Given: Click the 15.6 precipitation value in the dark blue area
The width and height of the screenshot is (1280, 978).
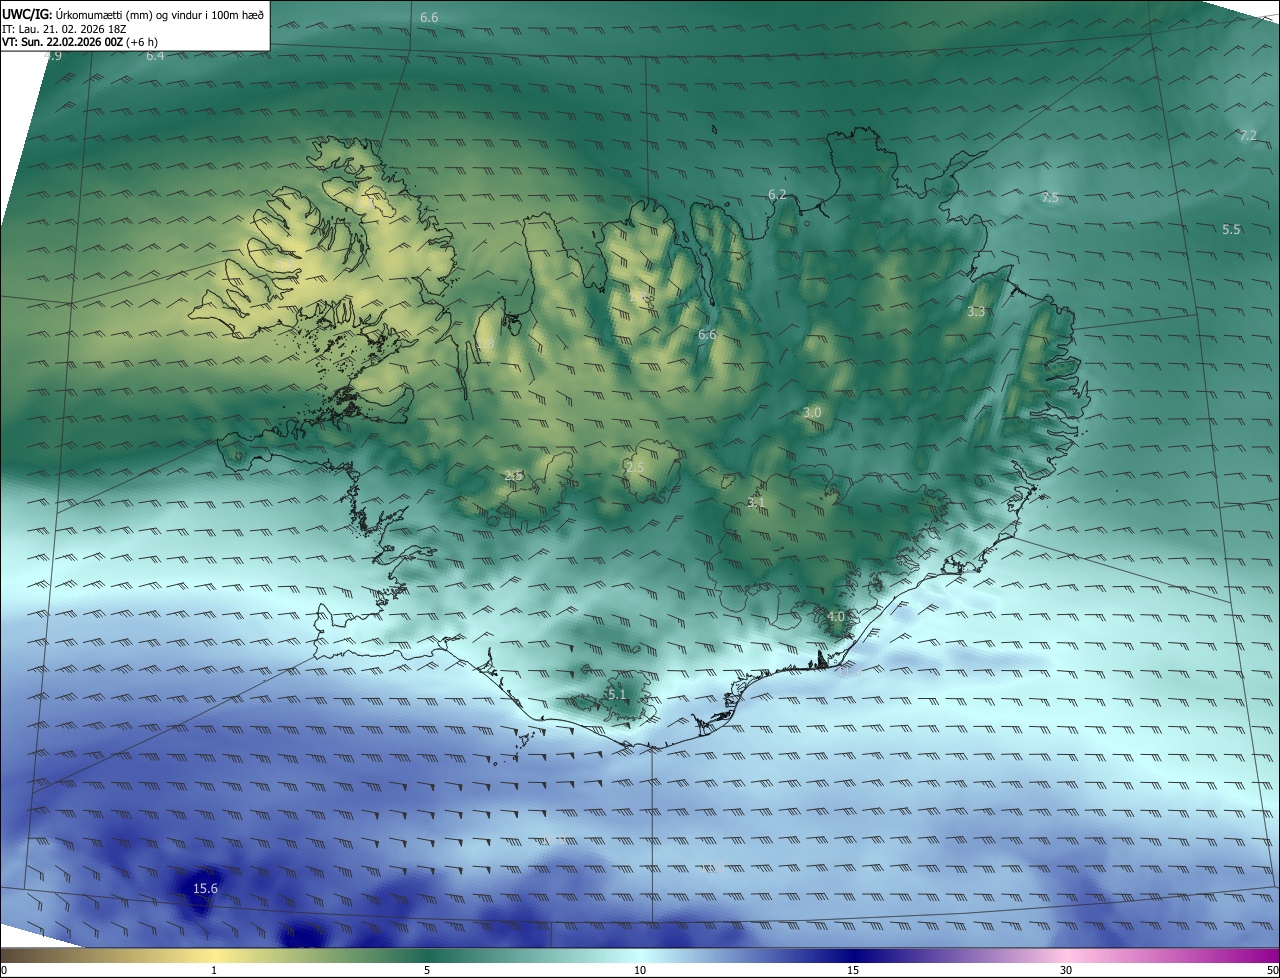Looking at the screenshot, I should [x=205, y=888].
